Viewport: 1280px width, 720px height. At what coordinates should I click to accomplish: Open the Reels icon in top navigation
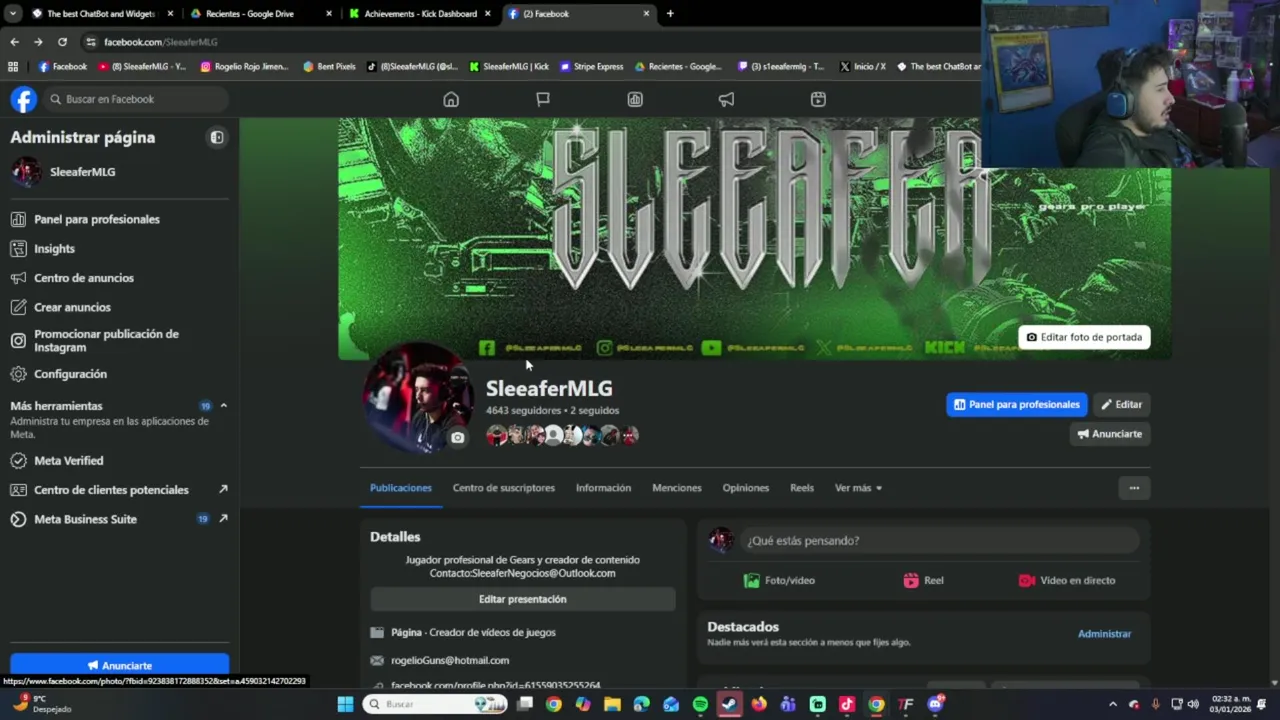tap(818, 99)
